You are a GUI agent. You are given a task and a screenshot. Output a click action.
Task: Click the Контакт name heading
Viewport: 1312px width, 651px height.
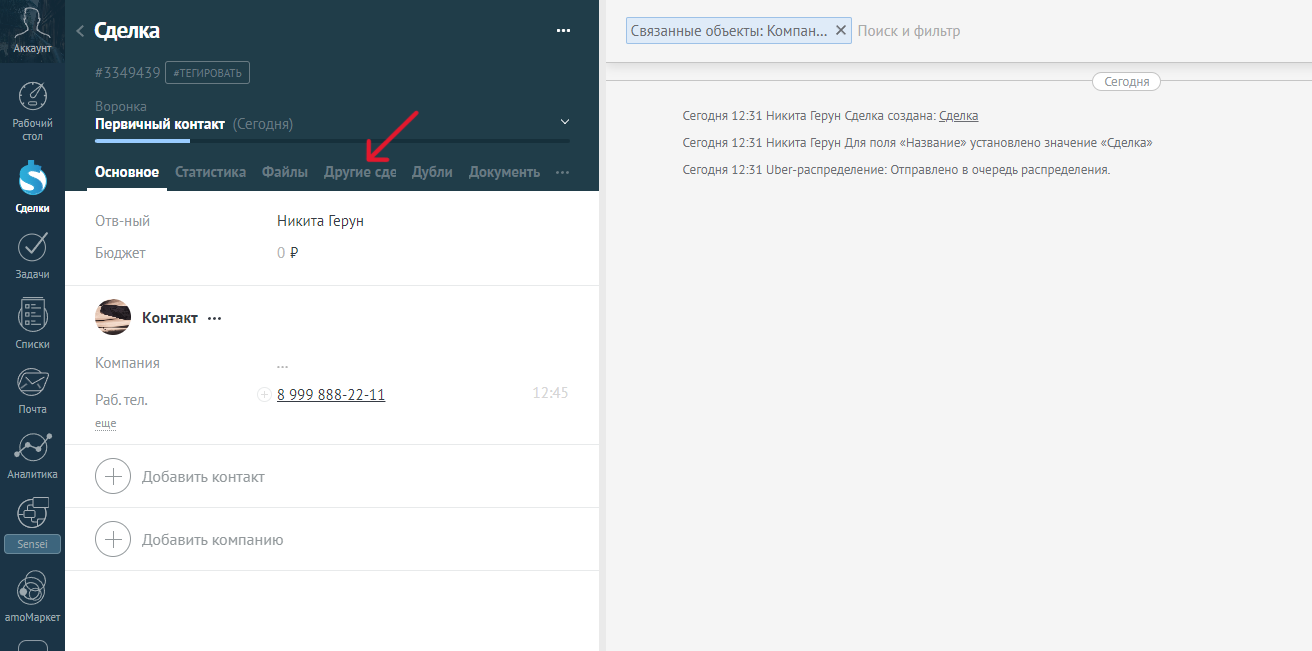coord(170,318)
